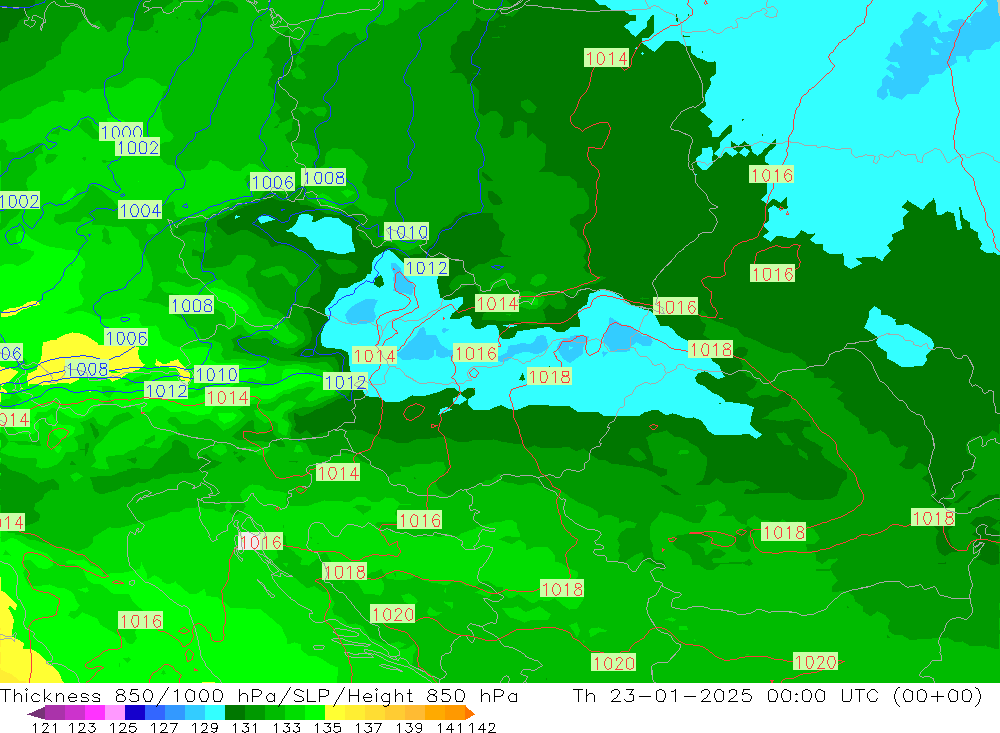Pick the dark navy blue legend swatch
This screenshot has width=1000, height=733.
pos(135,713)
